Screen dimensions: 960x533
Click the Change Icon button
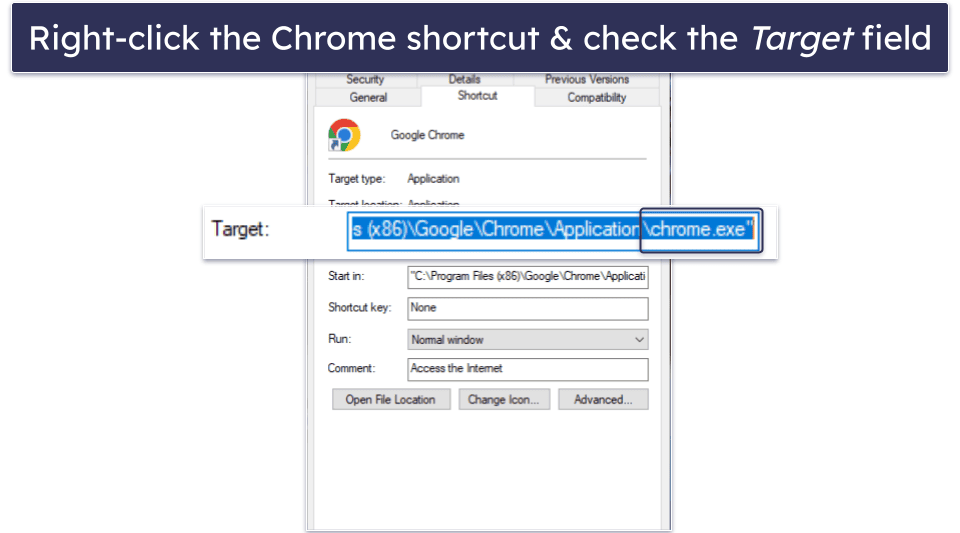(x=504, y=400)
